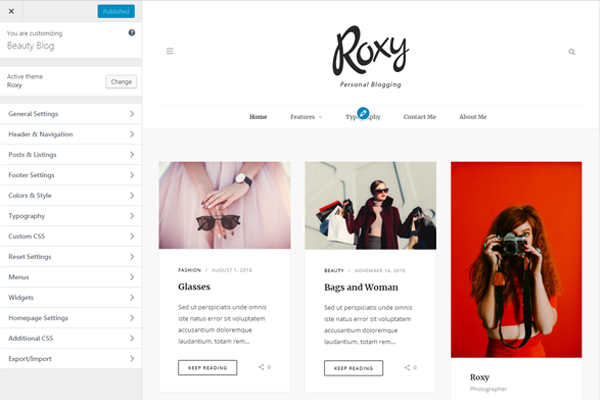This screenshot has height=400, width=600.
Task: Go to the Contact Me menu item
Action: (419, 117)
